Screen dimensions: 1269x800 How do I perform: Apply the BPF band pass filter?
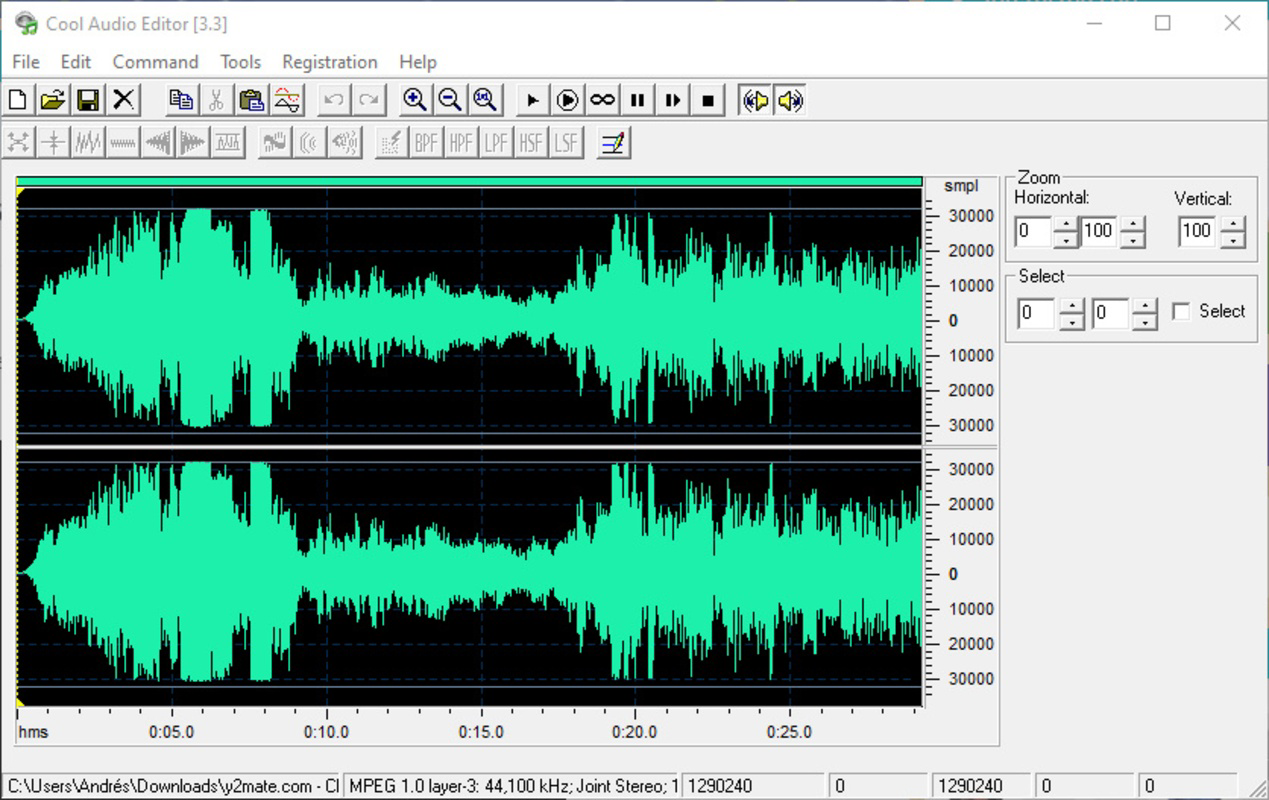pyautogui.click(x=427, y=143)
